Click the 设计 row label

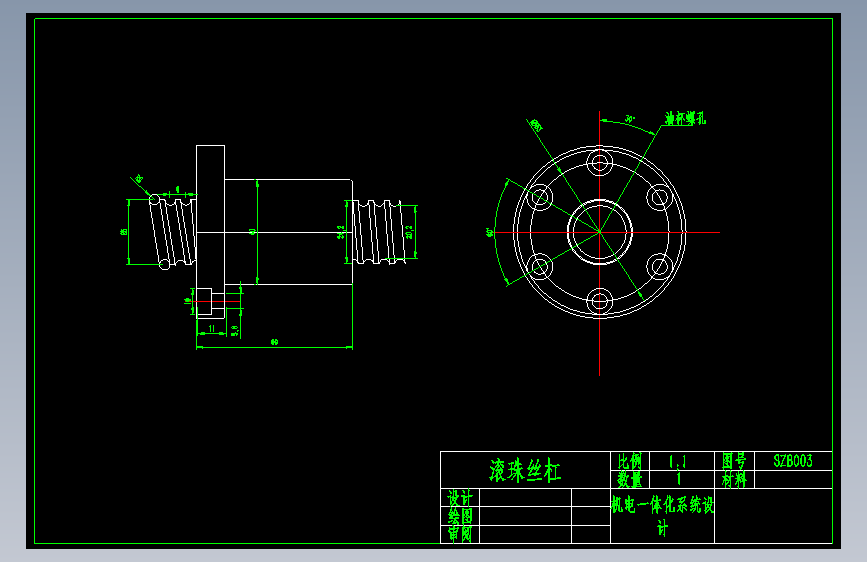click(460, 498)
